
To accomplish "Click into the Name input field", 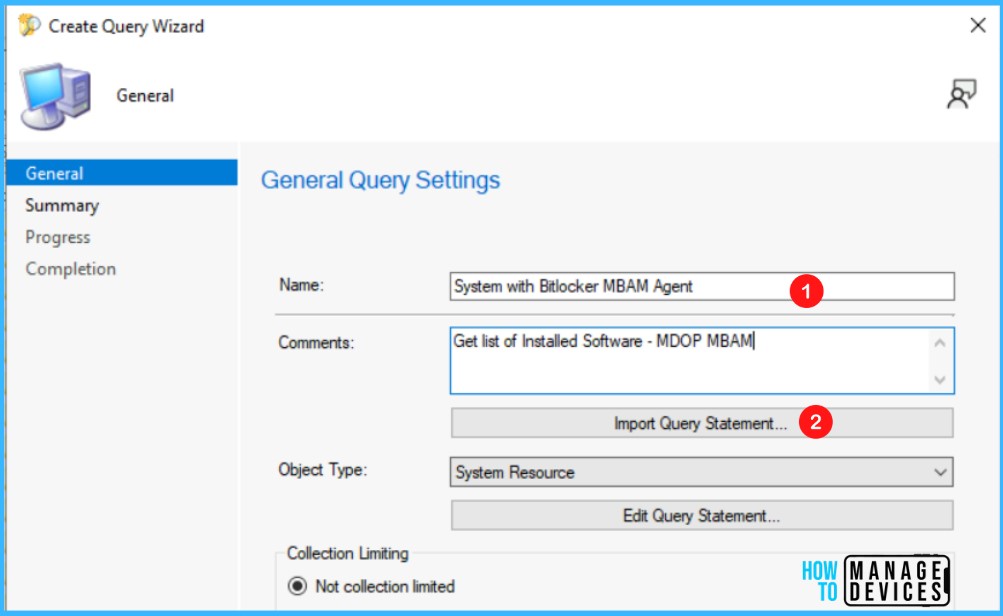I will pos(702,287).
